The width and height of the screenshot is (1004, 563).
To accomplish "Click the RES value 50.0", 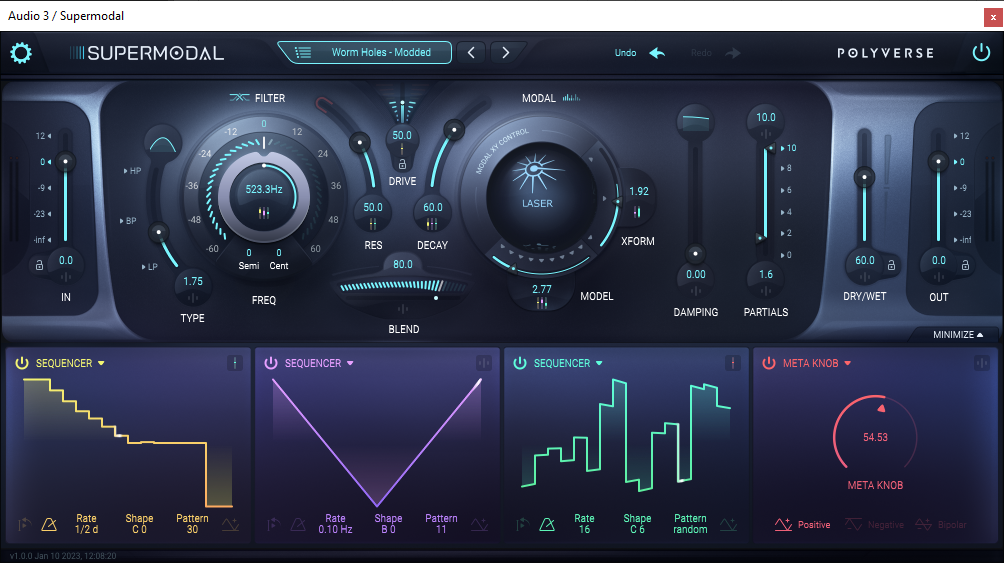I will (x=373, y=208).
